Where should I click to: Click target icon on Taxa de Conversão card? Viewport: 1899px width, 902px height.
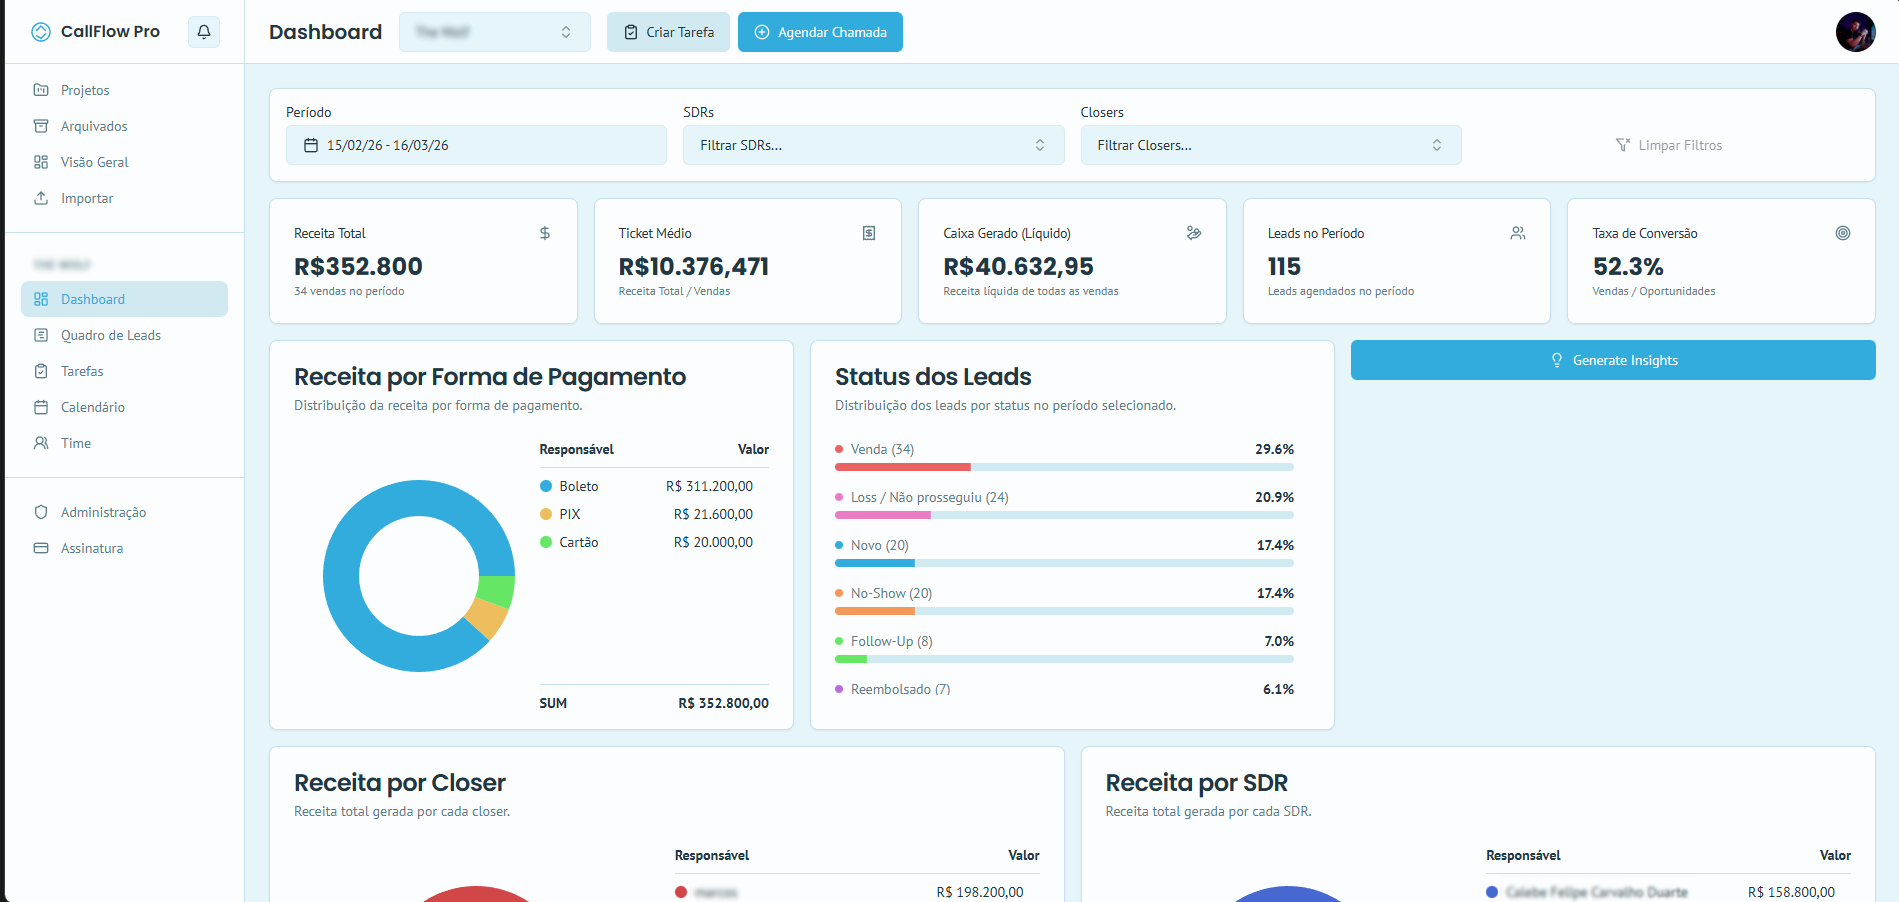pyautogui.click(x=1843, y=233)
